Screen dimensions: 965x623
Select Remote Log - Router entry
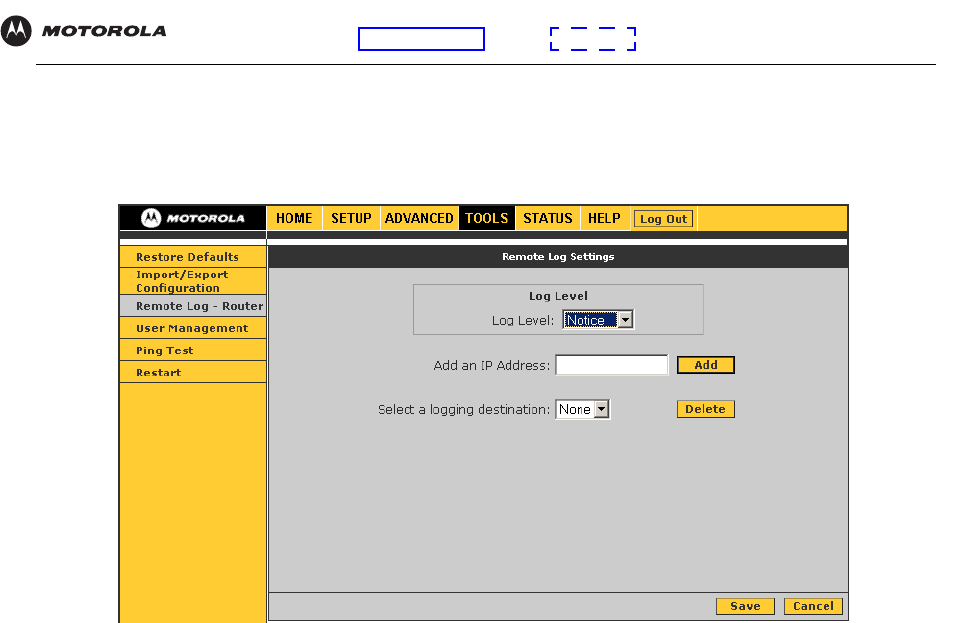coord(193,306)
